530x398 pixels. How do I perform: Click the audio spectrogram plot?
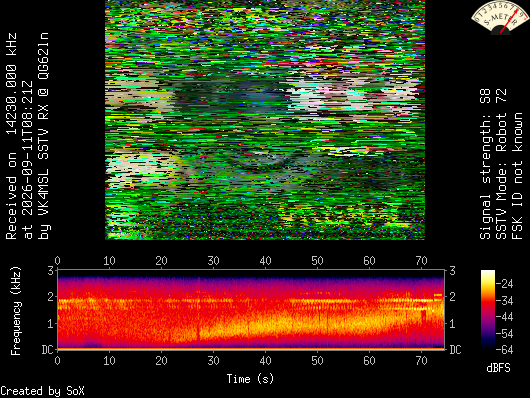251,309
